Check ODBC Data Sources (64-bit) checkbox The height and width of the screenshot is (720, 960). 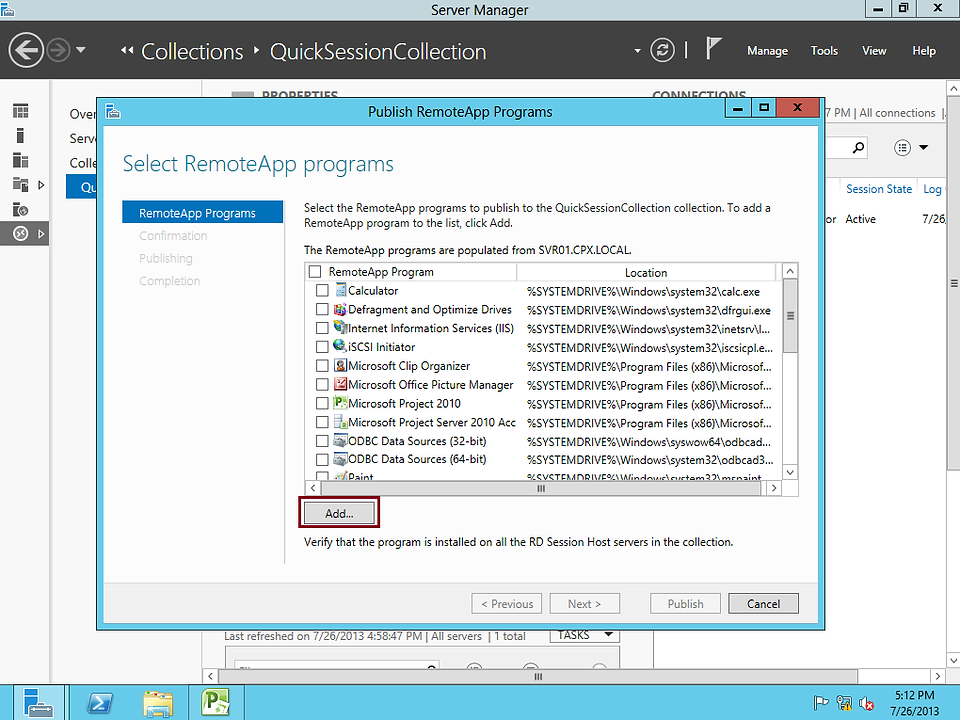(x=322, y=459)
